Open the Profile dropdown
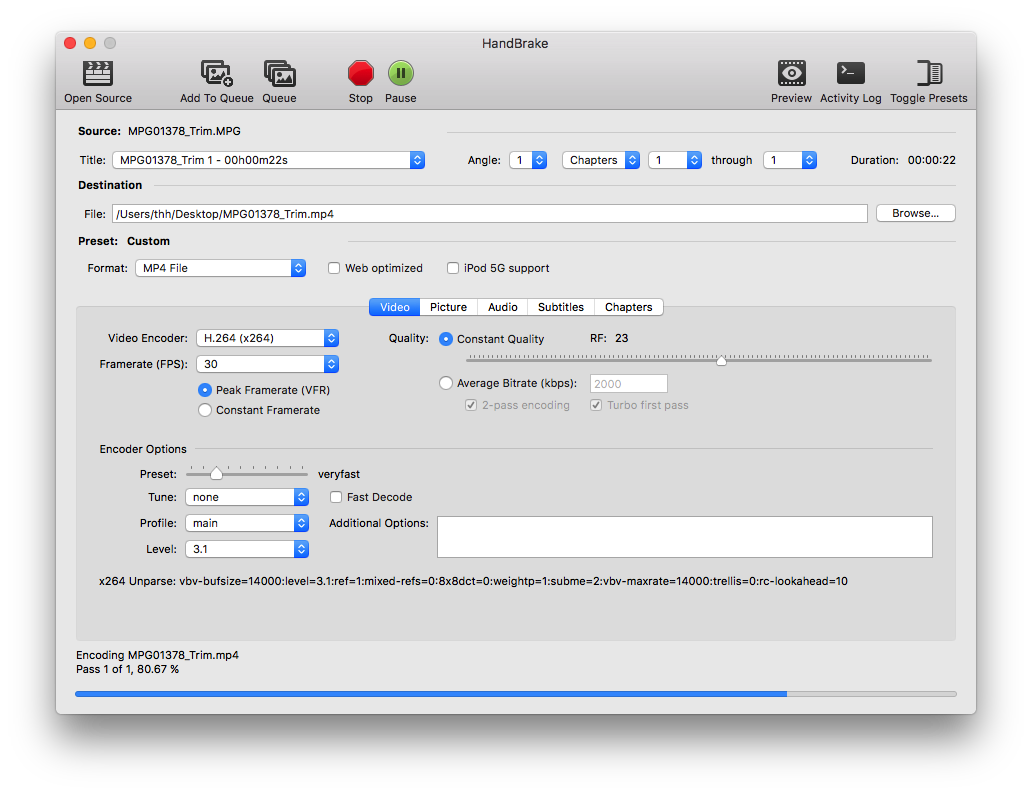 247,523
